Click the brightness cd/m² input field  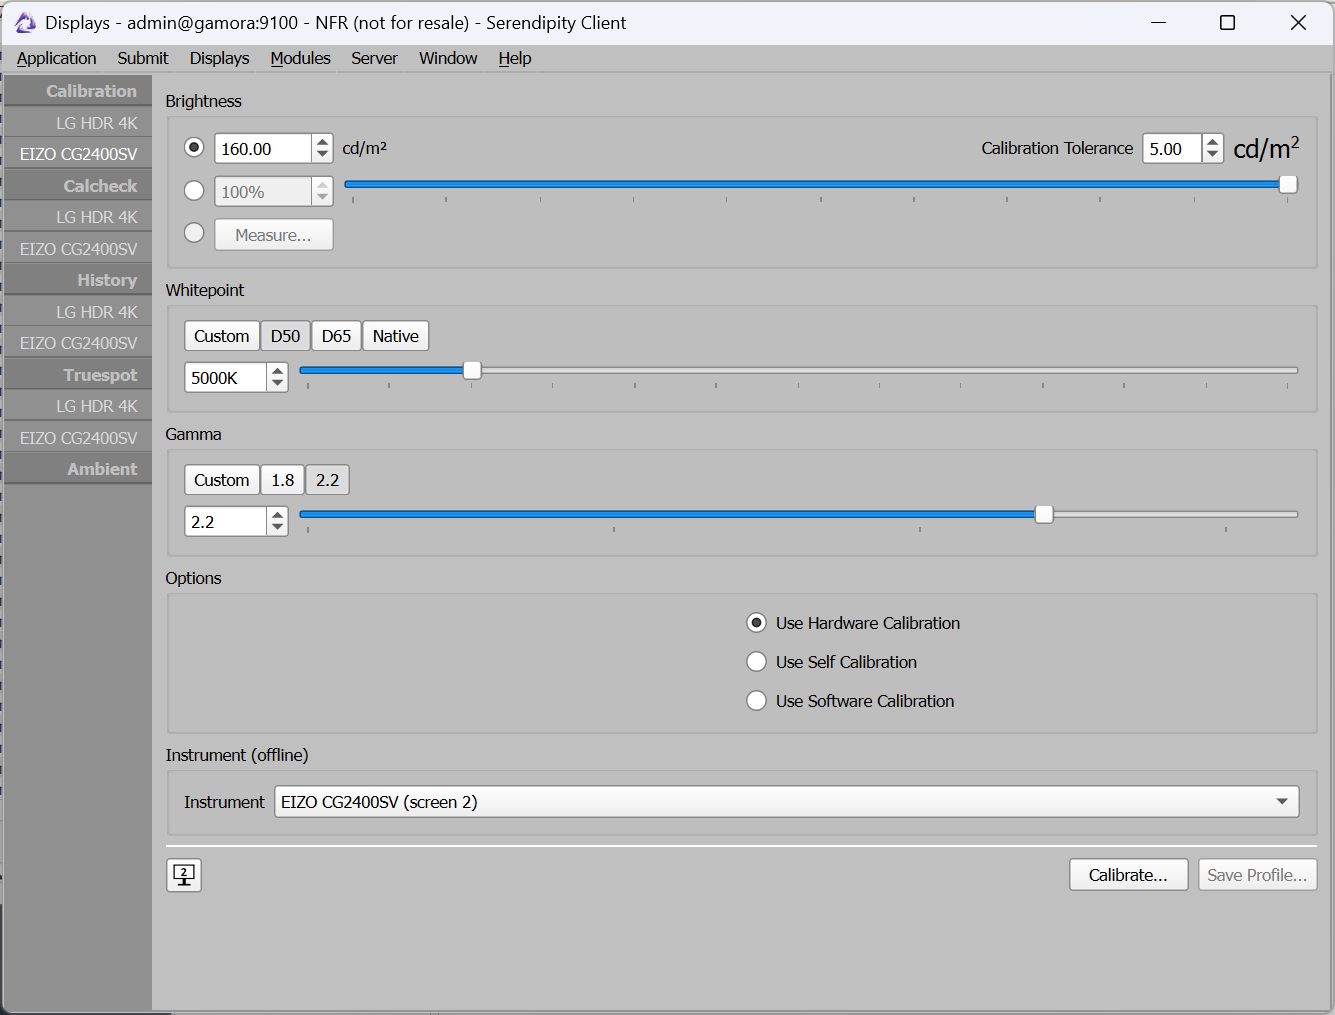pos(262,149)
